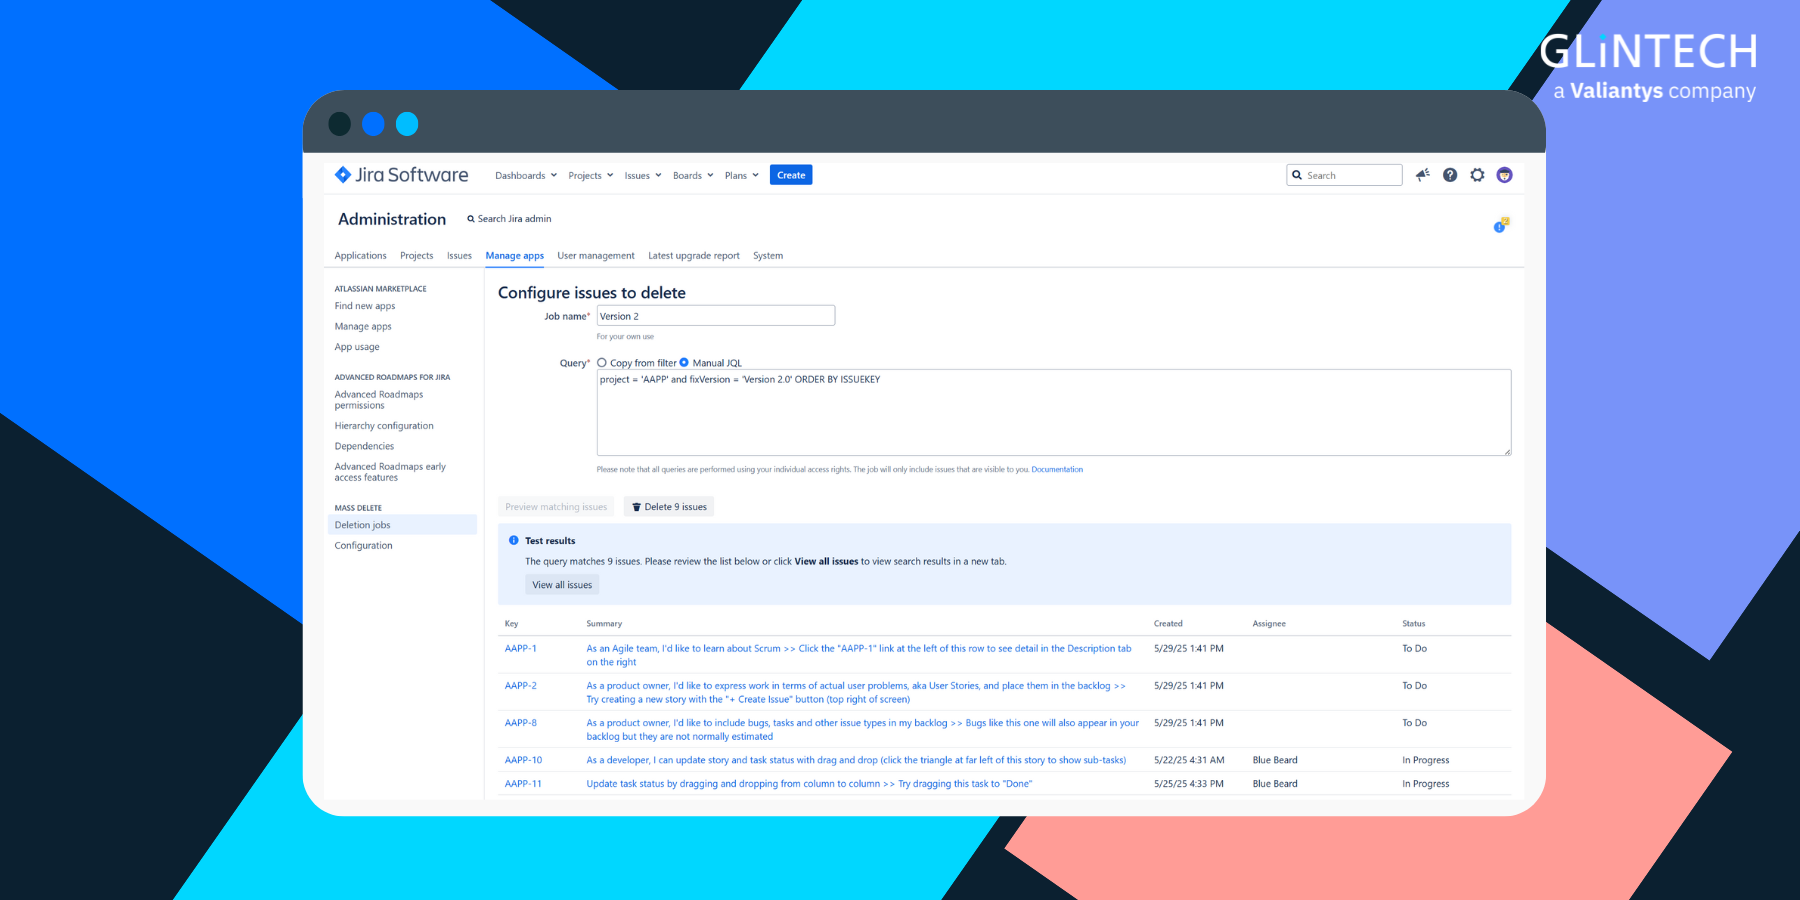1800x900 pixels.
Task: Expand the Plans dropdown
Action: (x=742, y=175)
